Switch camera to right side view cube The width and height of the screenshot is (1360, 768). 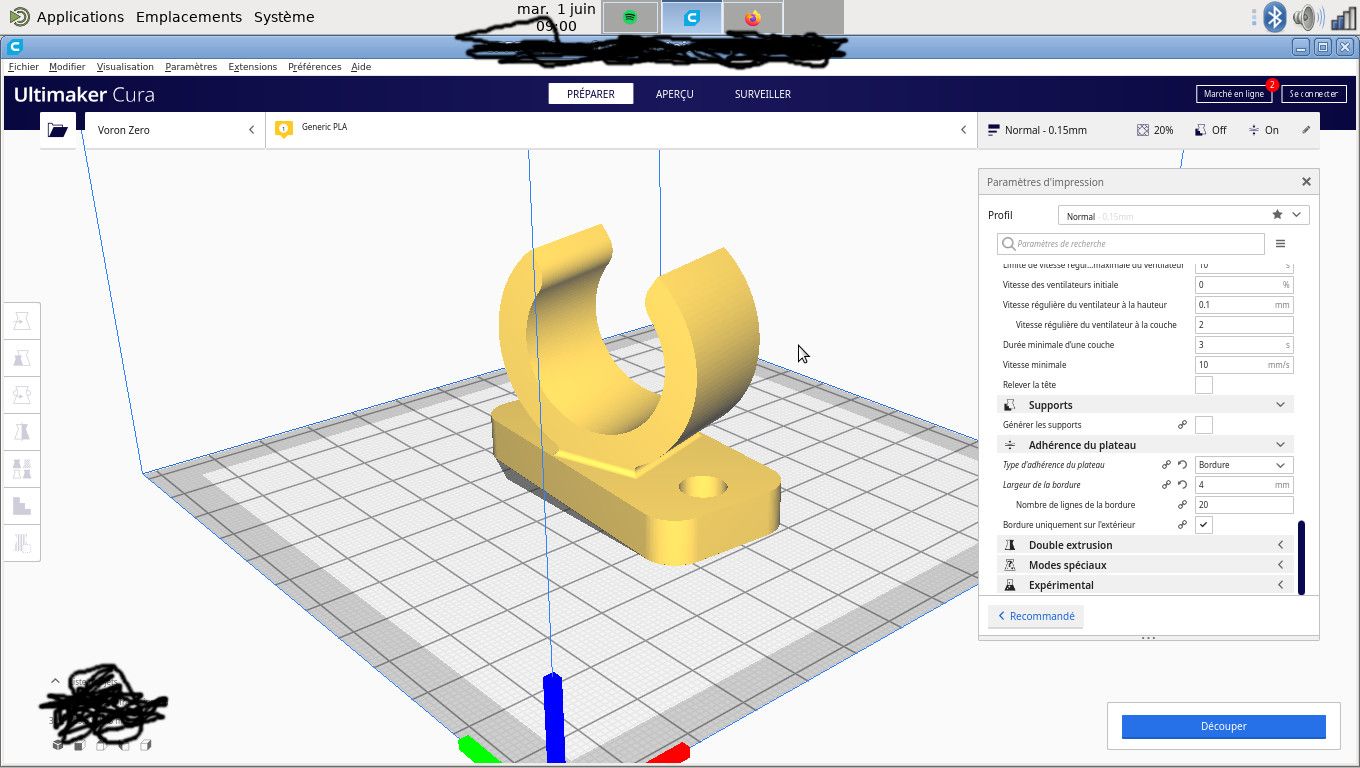pyautogui.click(x=146, y=745)
